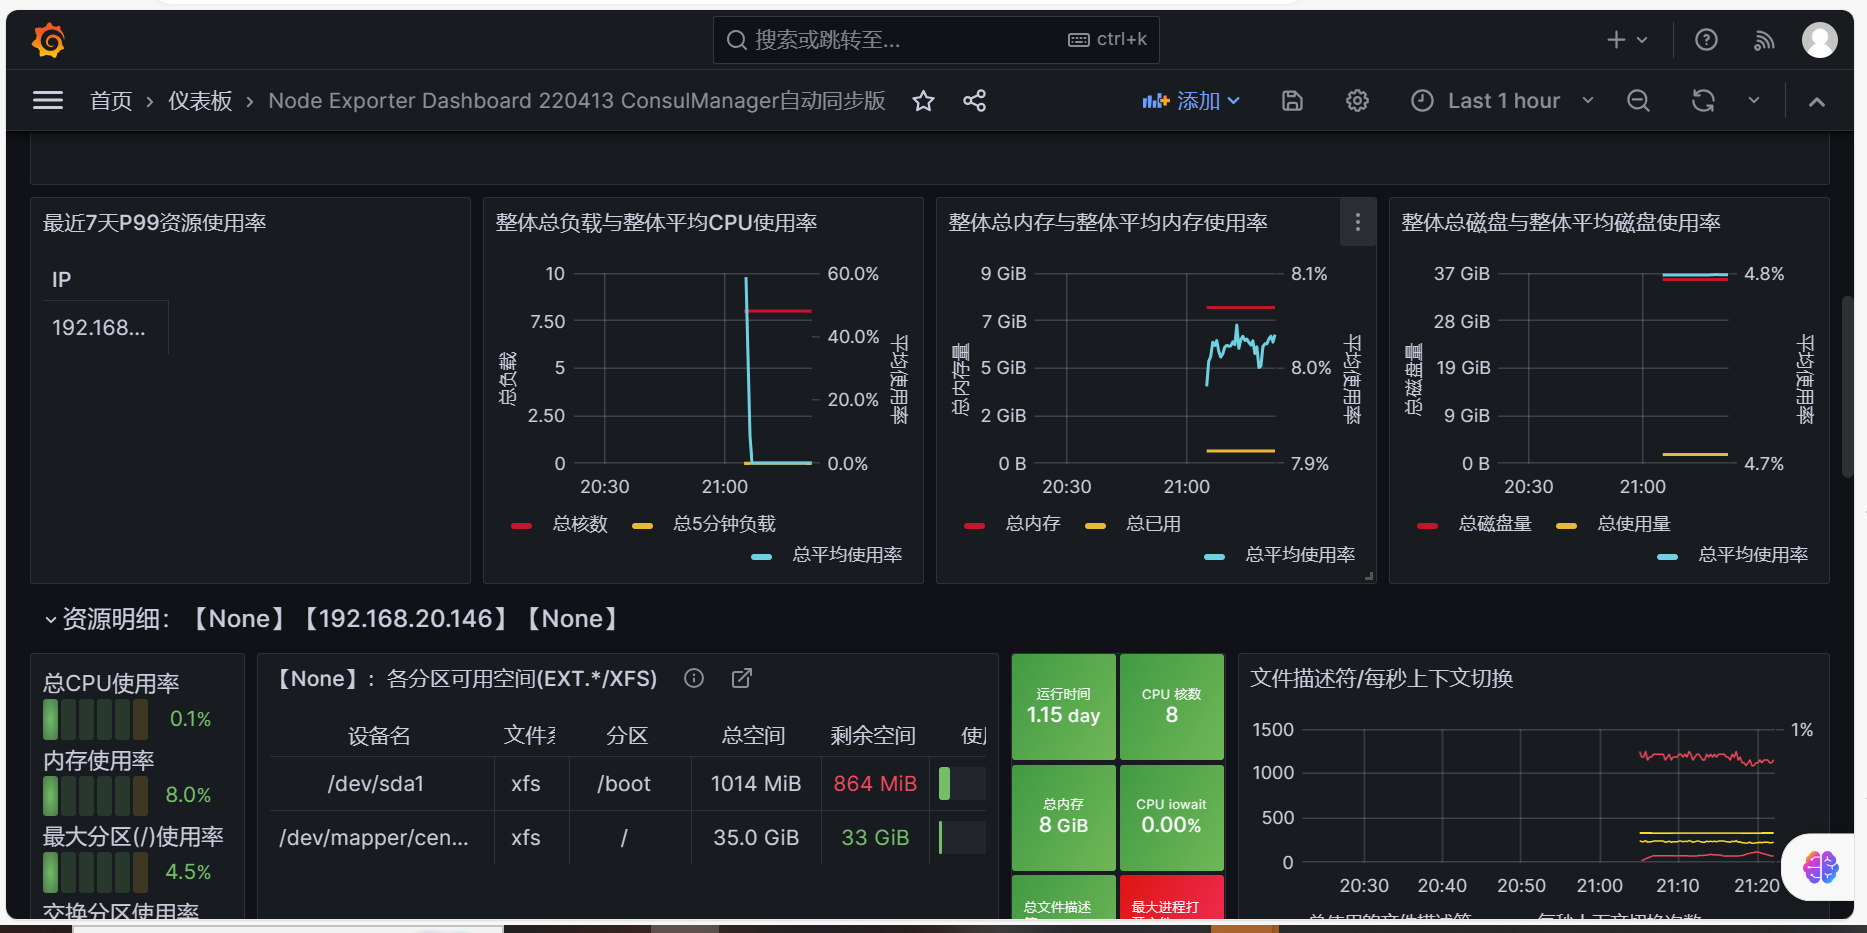Open 文件描述符/每秒上下文切换 panel title

click(1382, 679)
